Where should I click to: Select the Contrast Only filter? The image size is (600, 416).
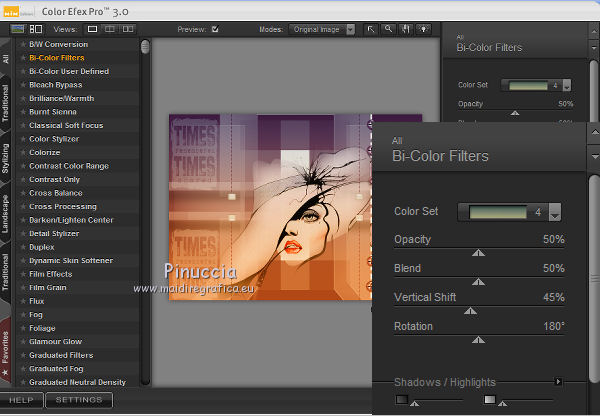(54, 179)
